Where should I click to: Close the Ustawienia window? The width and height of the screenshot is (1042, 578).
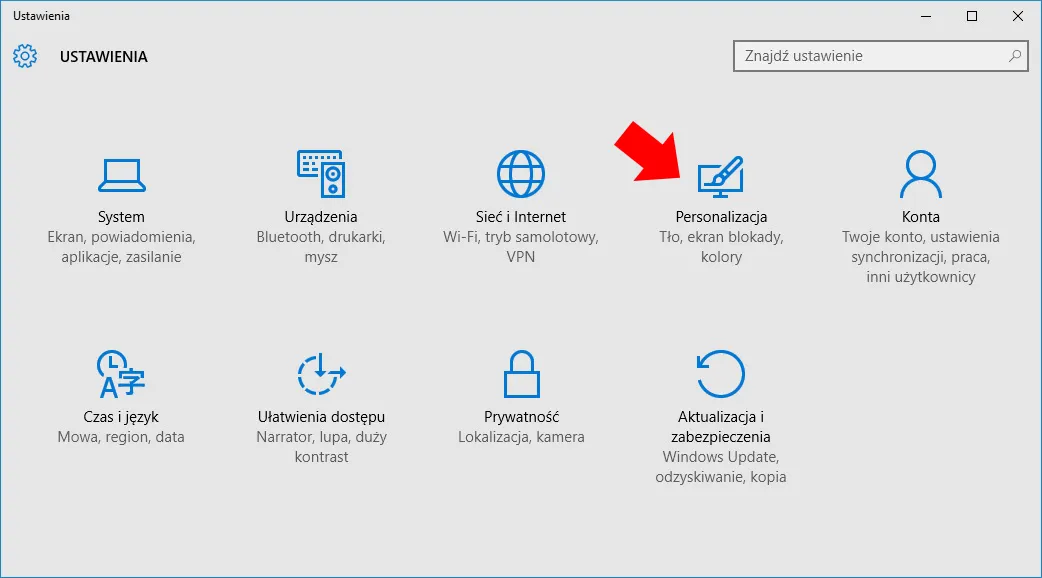click(x=1017, y=16)
